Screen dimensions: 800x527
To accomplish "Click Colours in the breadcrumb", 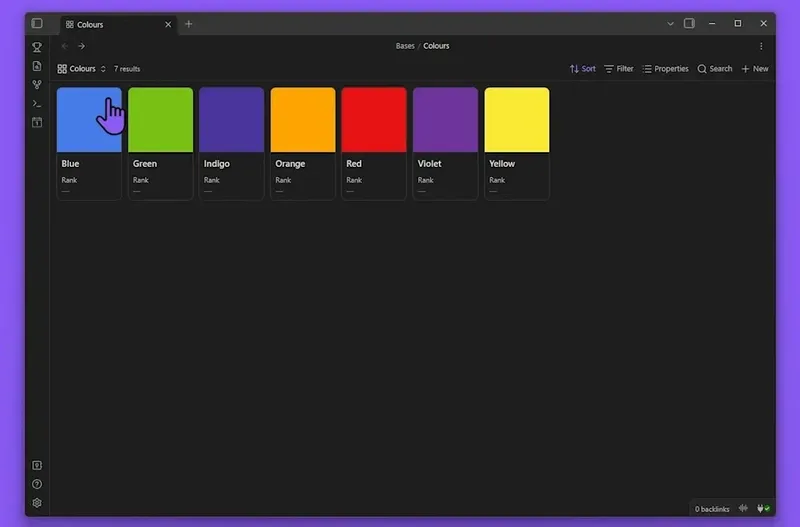I will point(436,46).
